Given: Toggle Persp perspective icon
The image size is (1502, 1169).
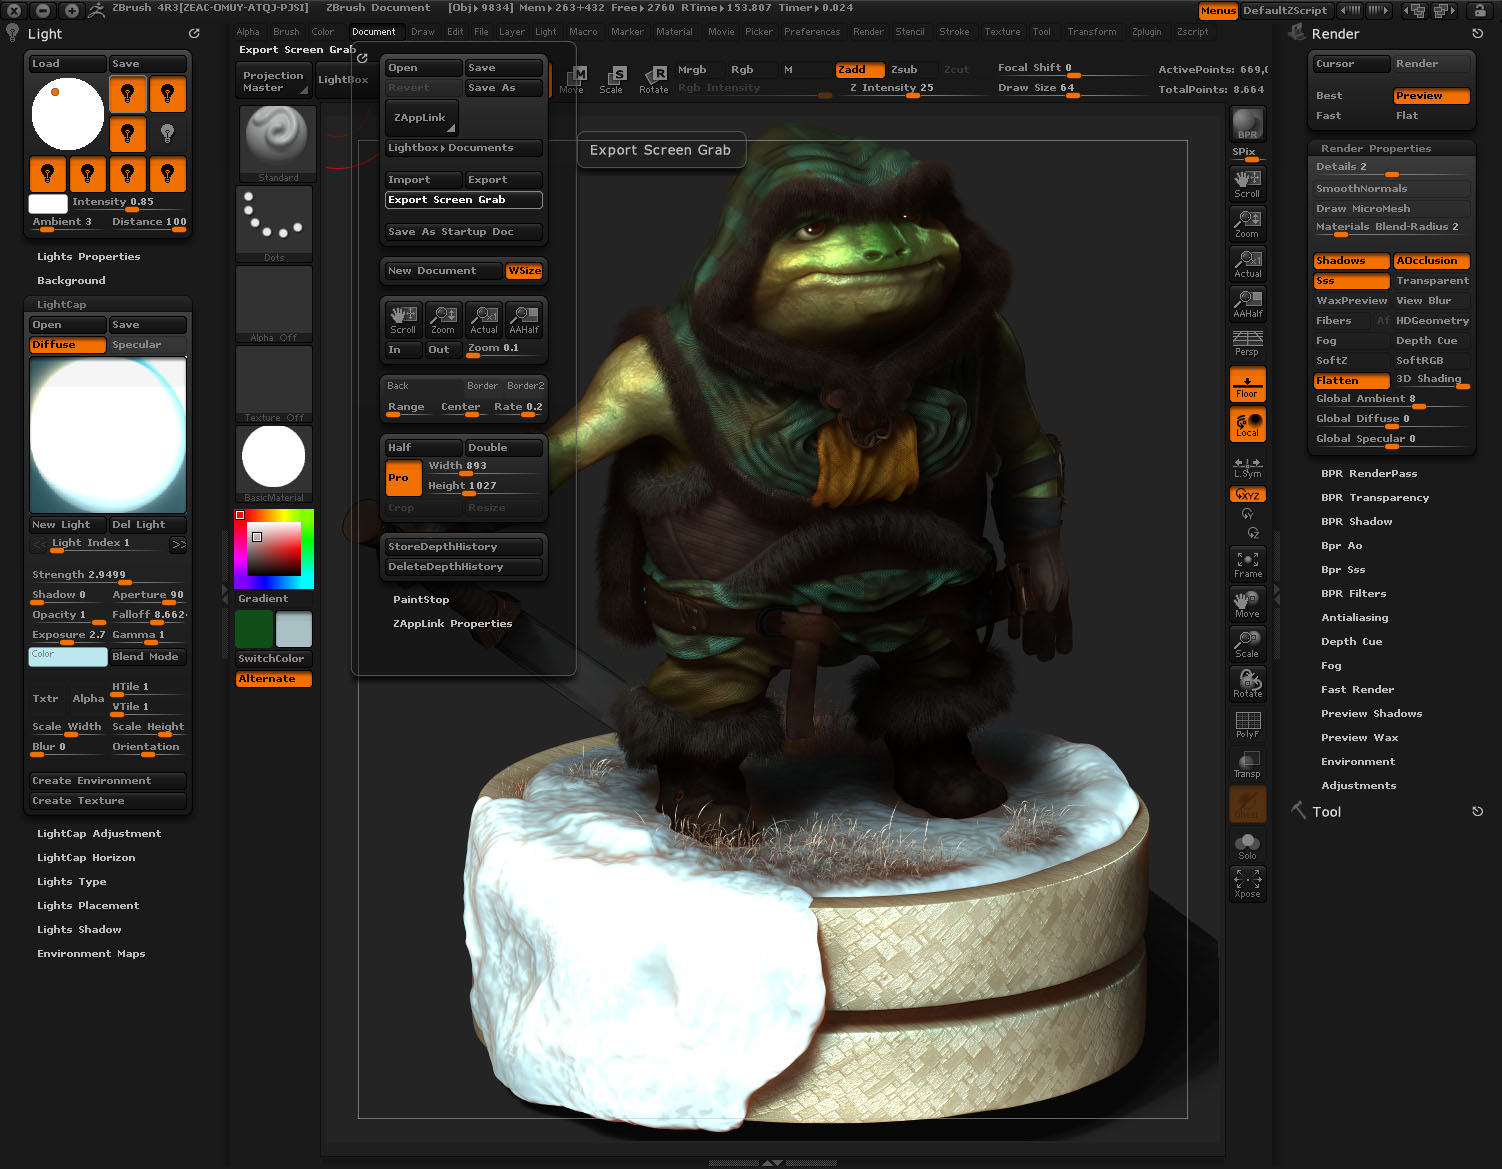Looking at the screenshot, I should click(x=1247, y=343).
